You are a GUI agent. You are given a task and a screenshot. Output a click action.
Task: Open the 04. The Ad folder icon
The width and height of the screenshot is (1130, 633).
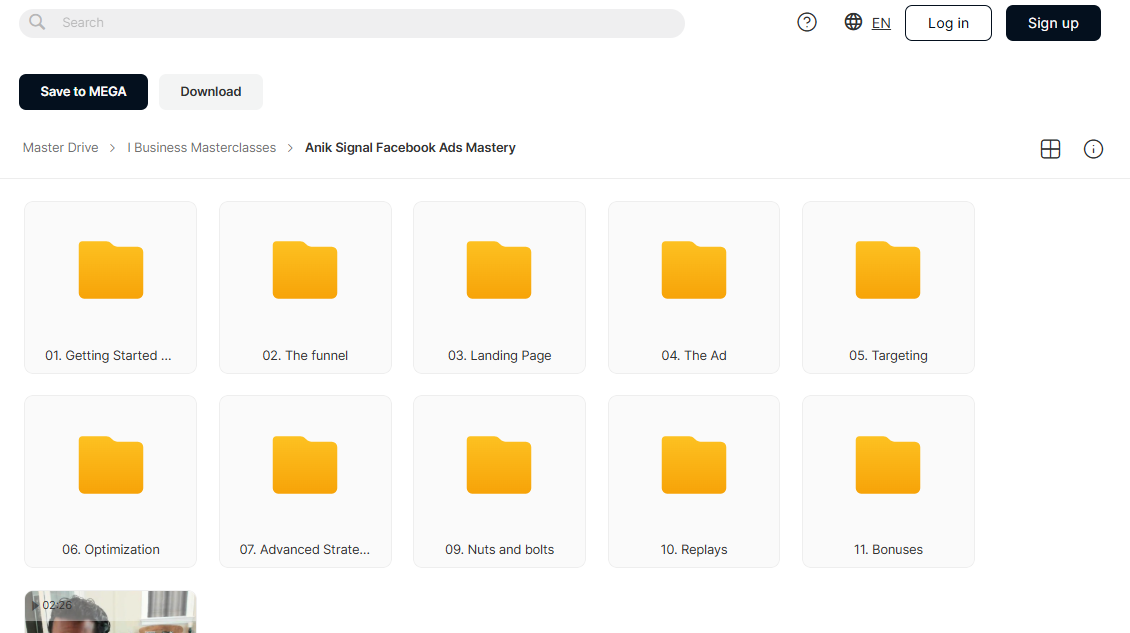694,270
